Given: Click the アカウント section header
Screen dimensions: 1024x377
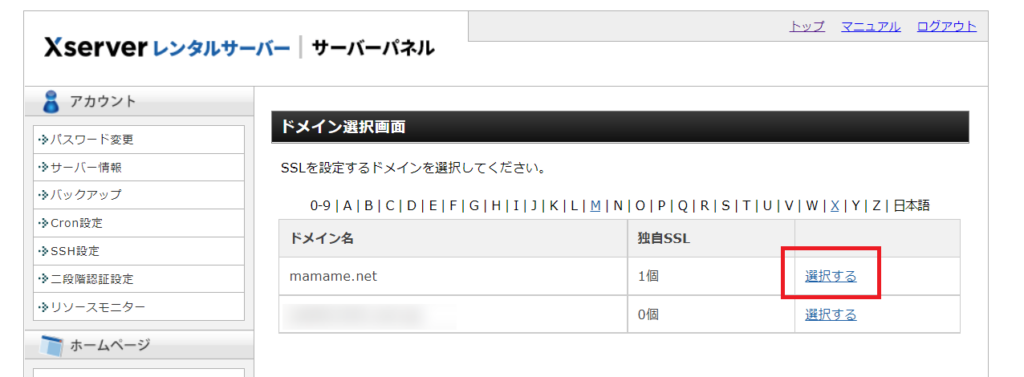Looking at the screenshot, I should (x=139, y=101).
